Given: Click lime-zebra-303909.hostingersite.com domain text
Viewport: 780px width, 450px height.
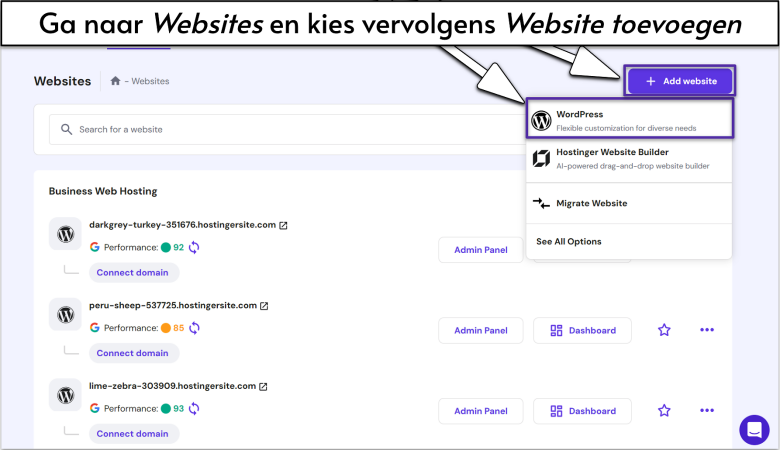Looking at the screenshot, I should point(173,386).
